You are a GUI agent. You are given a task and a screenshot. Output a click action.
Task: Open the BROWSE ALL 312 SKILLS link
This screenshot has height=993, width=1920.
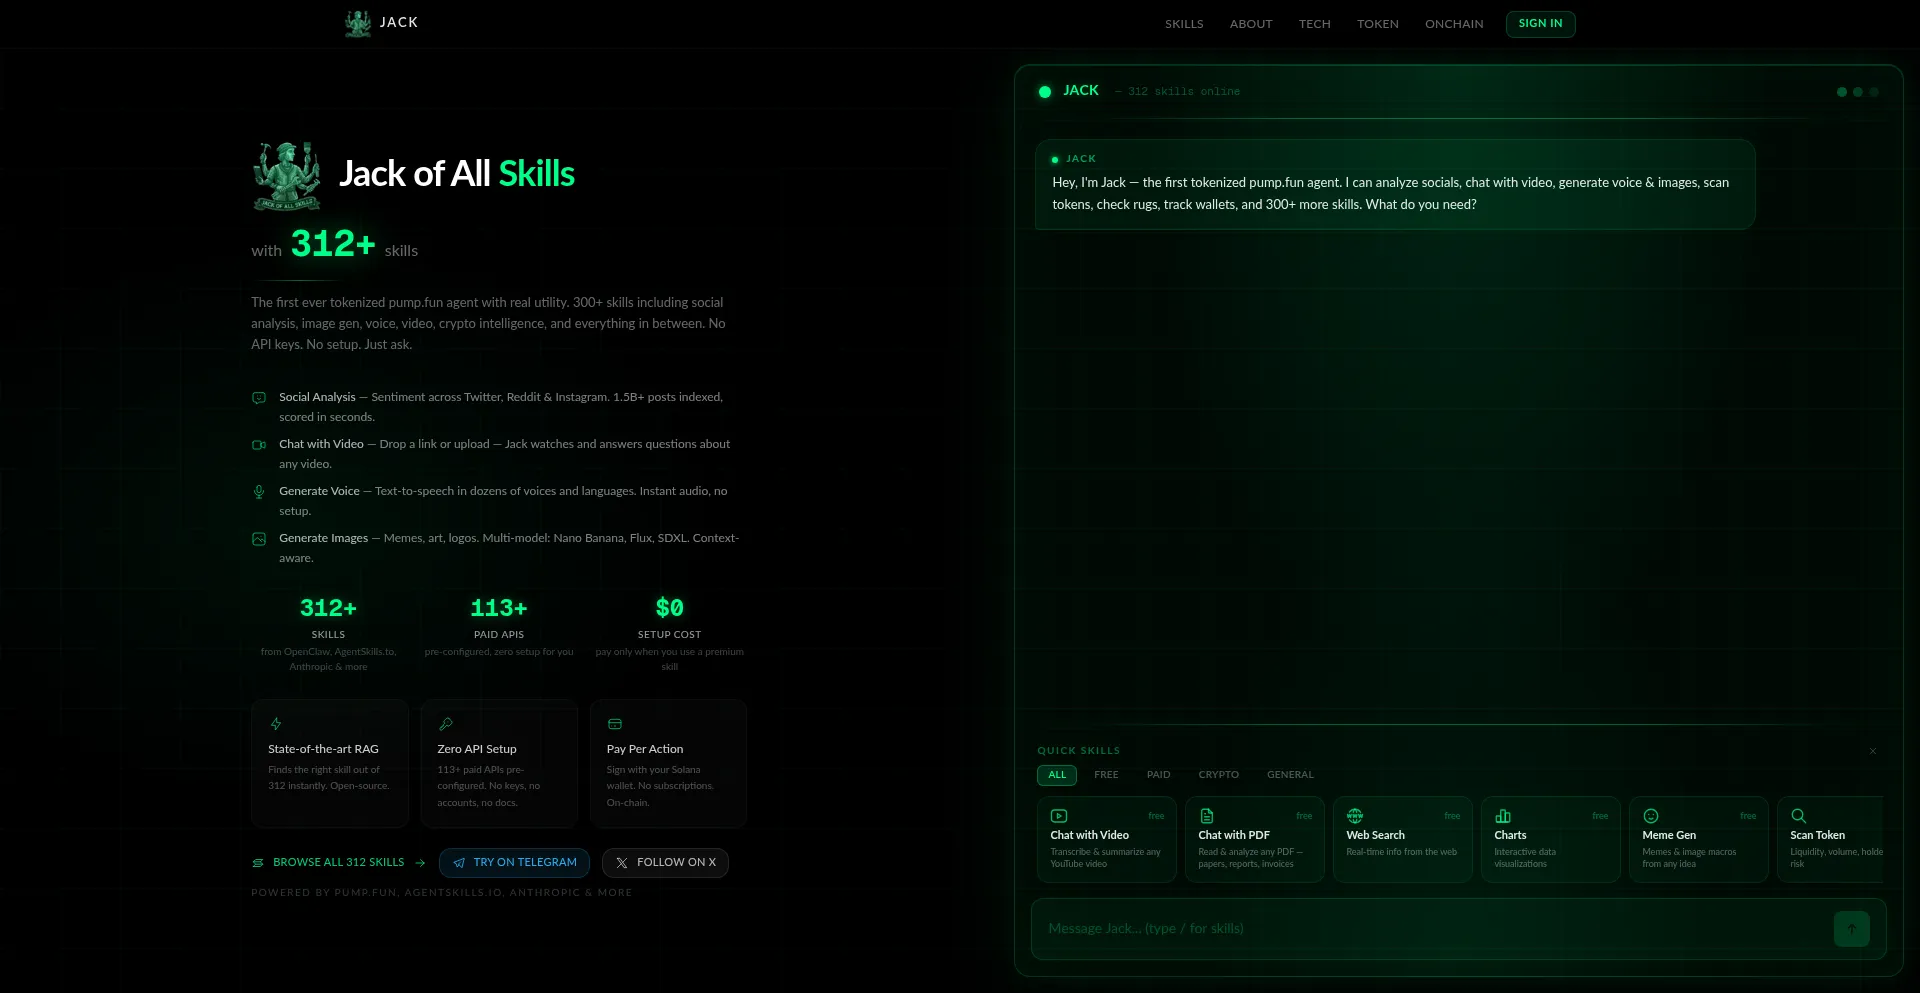339,863
